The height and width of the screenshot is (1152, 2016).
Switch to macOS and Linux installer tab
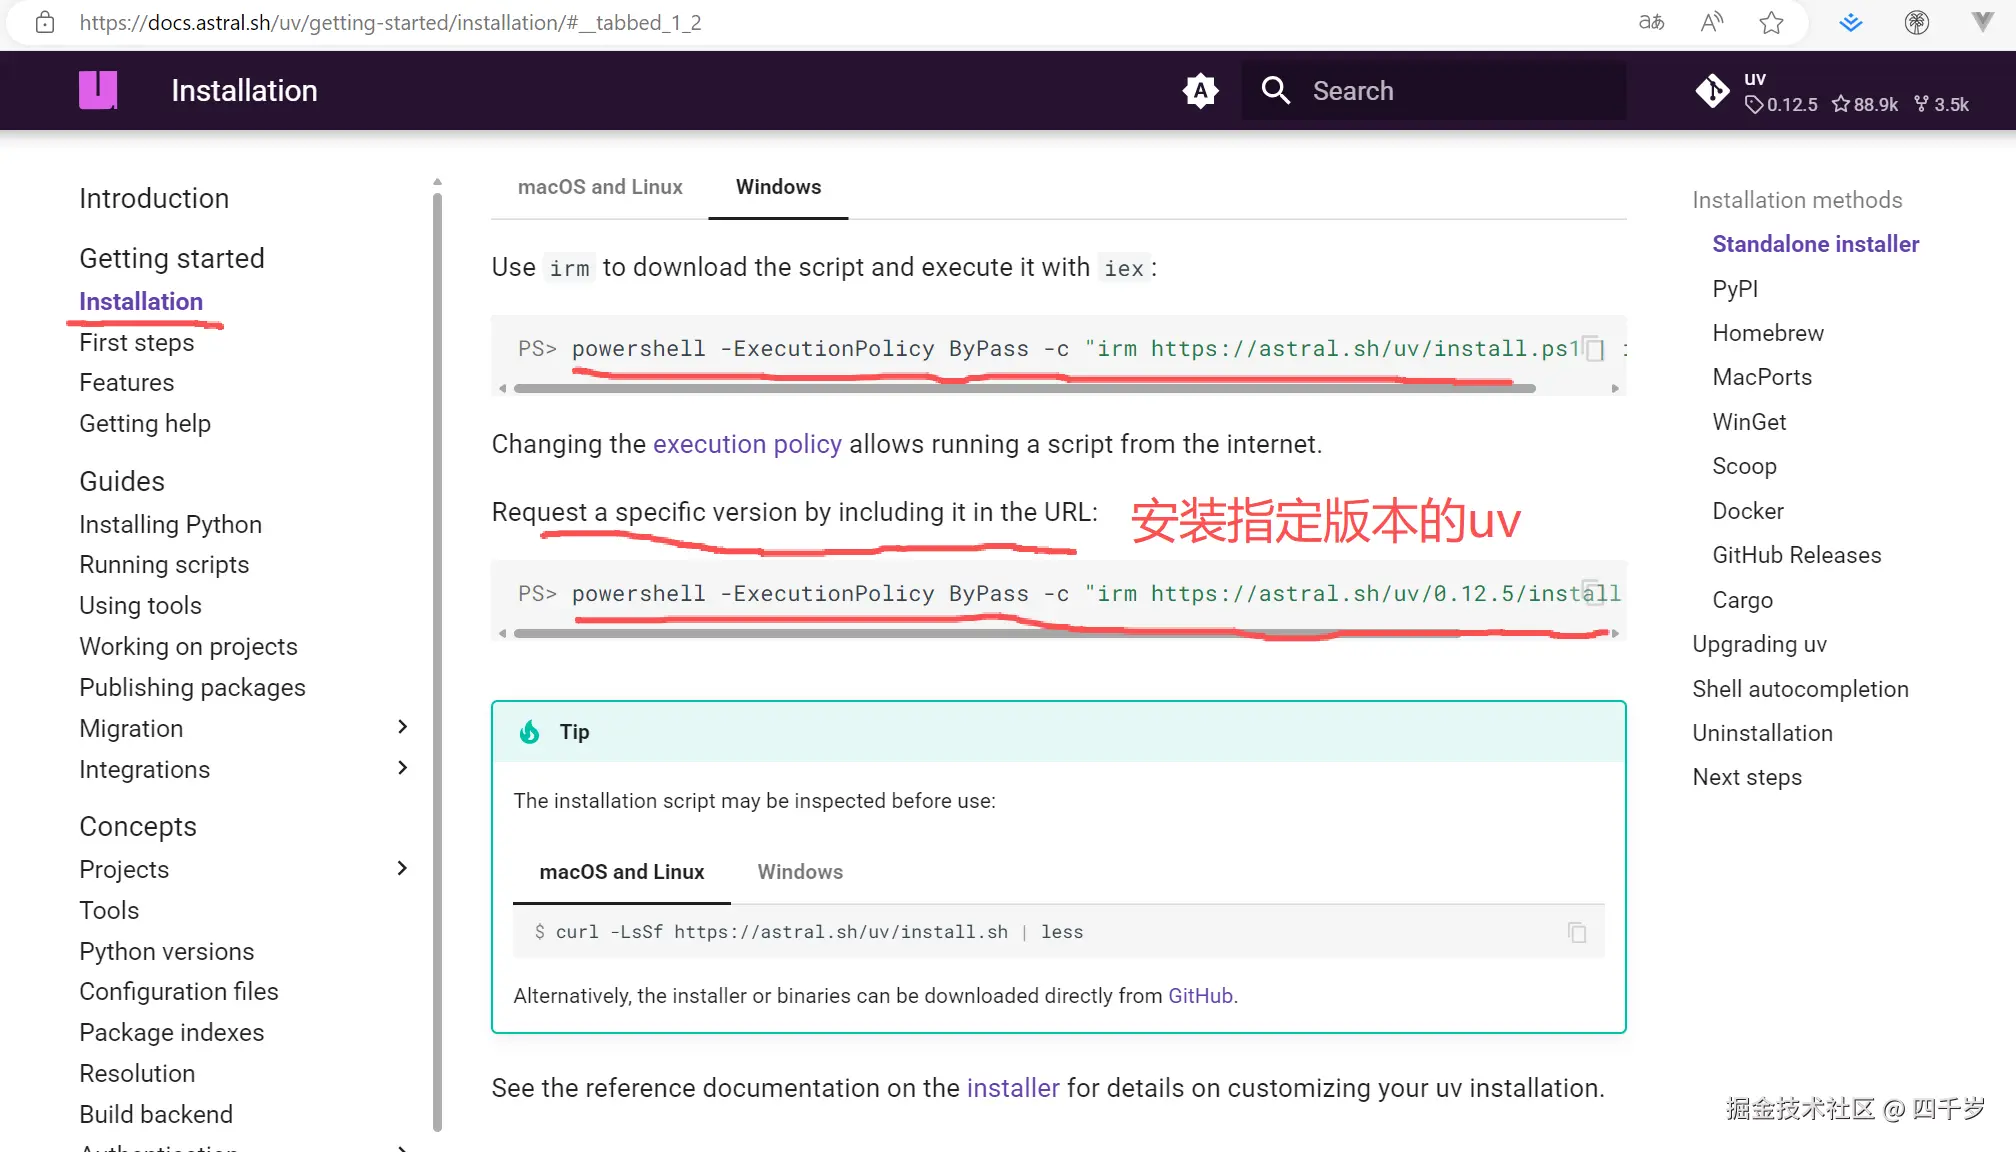coord(600,187)
